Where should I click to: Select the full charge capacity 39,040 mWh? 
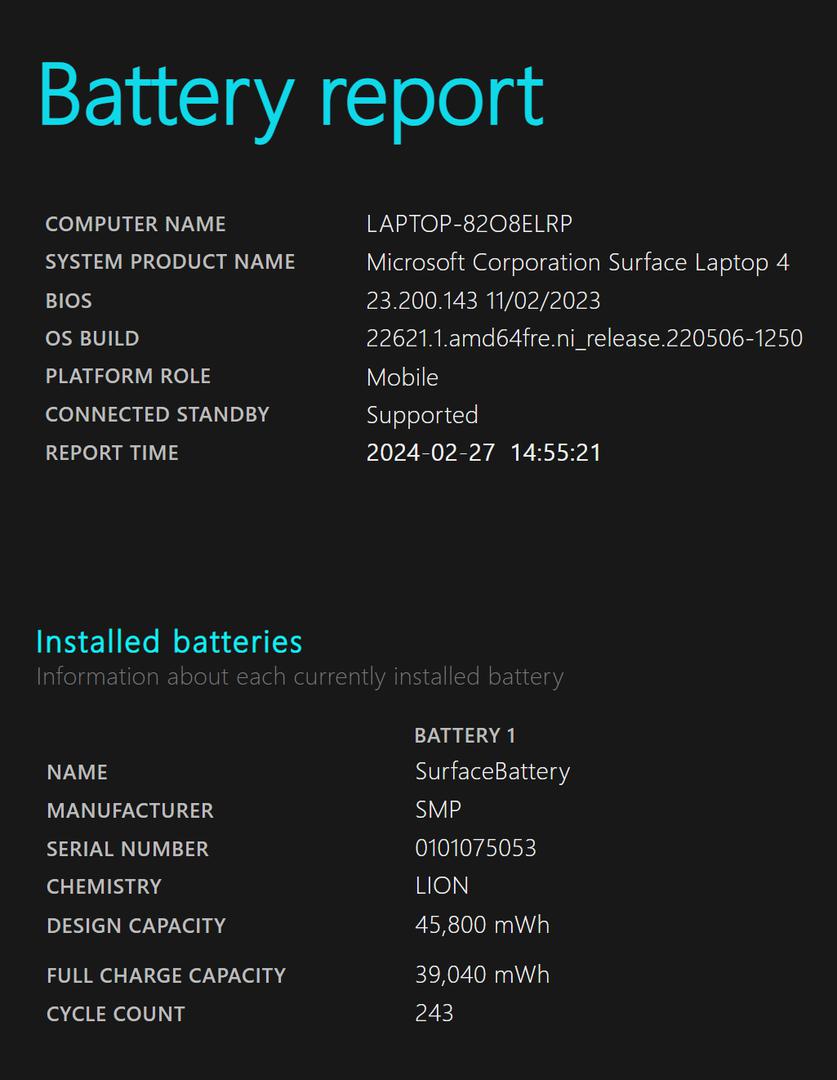click(482, 975)
